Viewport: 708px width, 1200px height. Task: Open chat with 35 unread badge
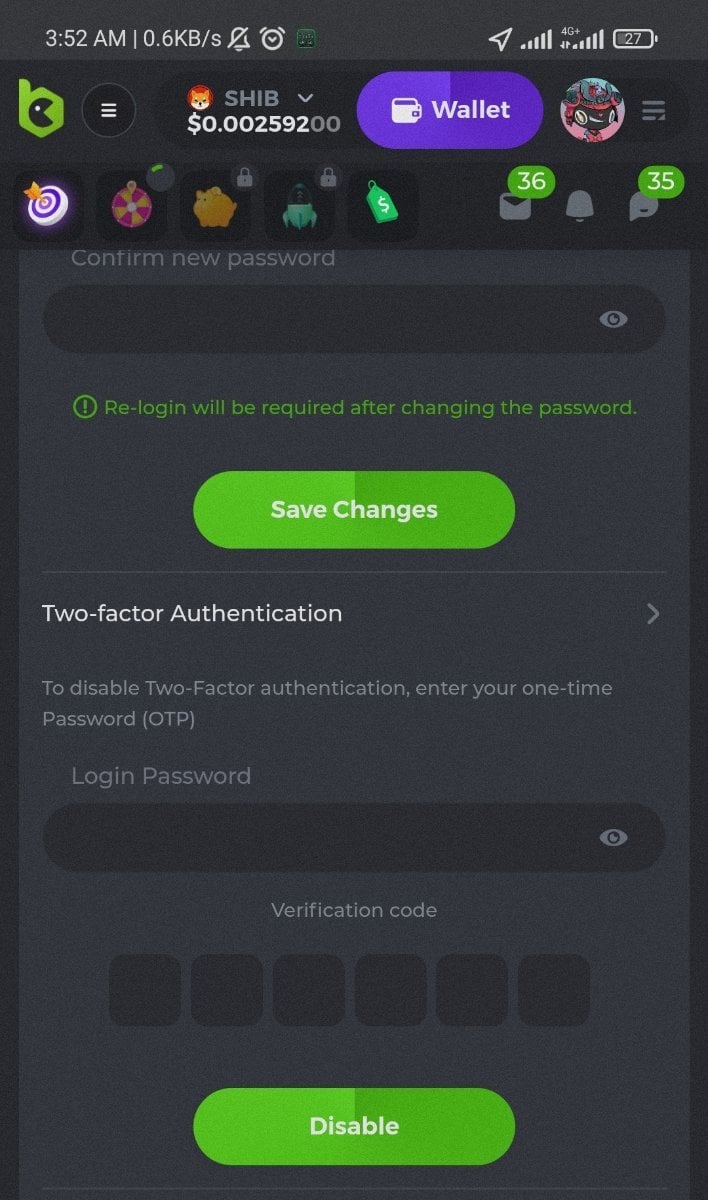pyautogui.click(x=644, y=205)
